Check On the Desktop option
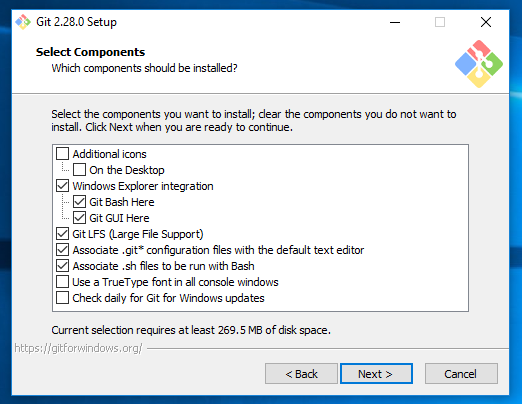This screenshot has height=404, width=522. 79,170
